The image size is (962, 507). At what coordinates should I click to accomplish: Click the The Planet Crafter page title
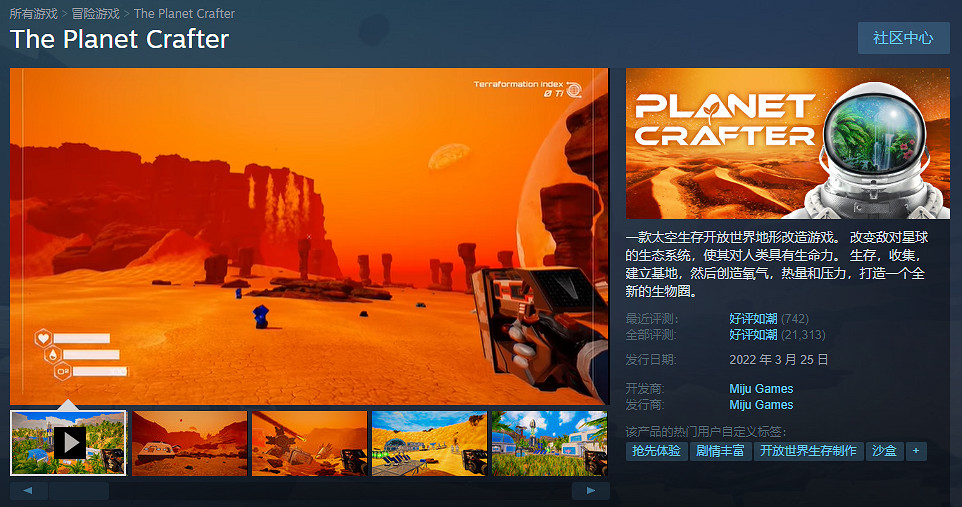(x=120, y=39)
